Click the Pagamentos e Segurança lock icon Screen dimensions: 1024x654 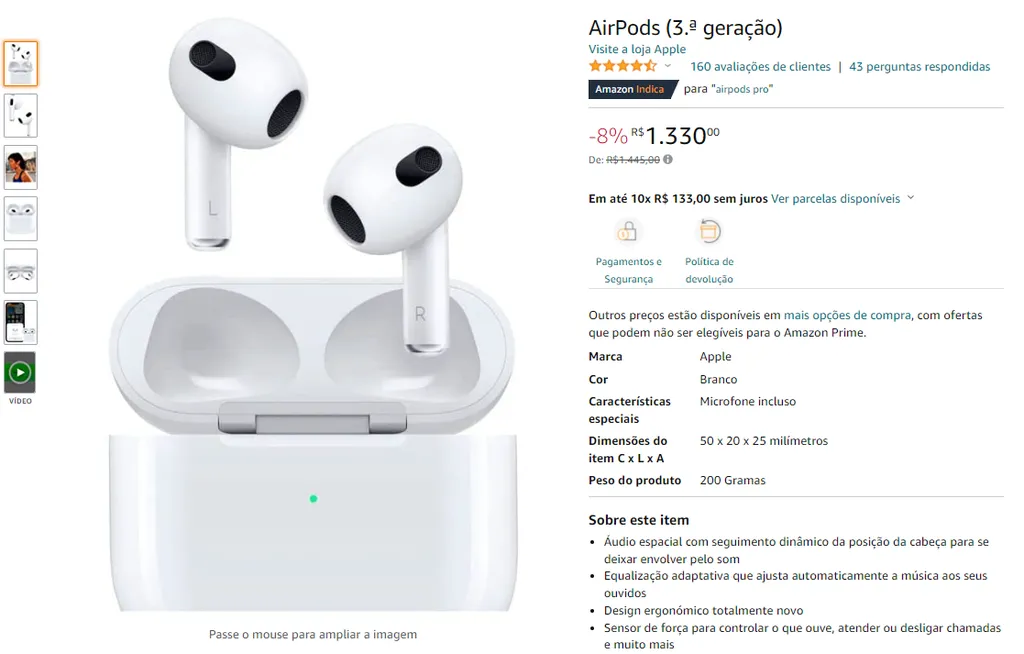point(627,231)
